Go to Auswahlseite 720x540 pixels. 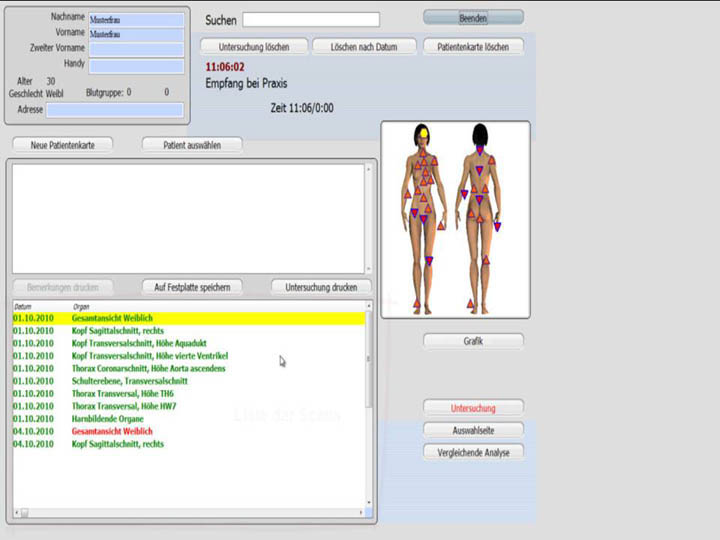tap(473, 430)
